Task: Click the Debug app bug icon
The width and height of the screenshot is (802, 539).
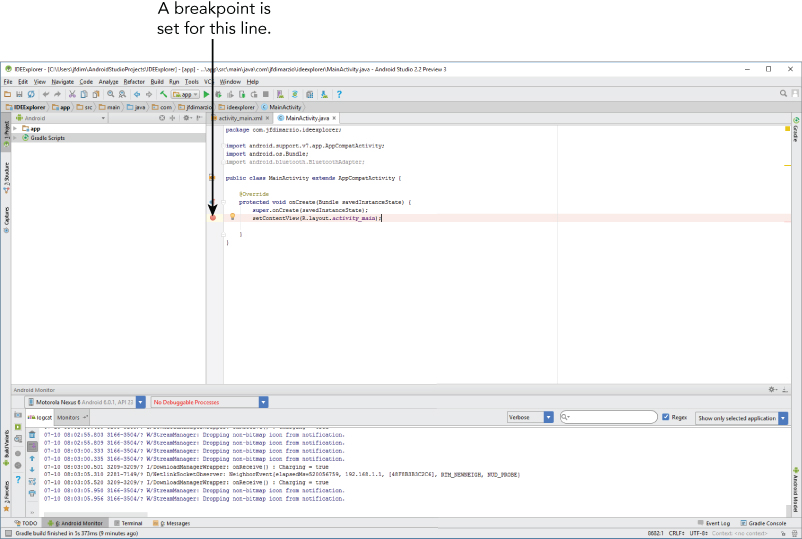Action: point(218,94)
